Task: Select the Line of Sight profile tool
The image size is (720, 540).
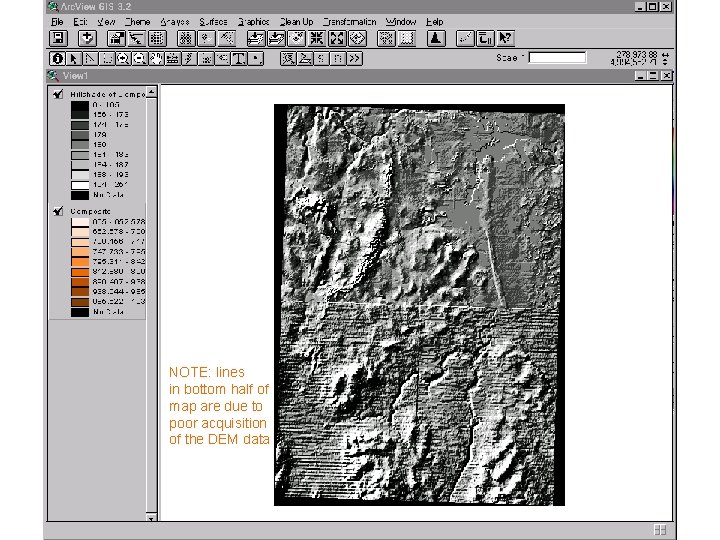Action: pos(304,59)
